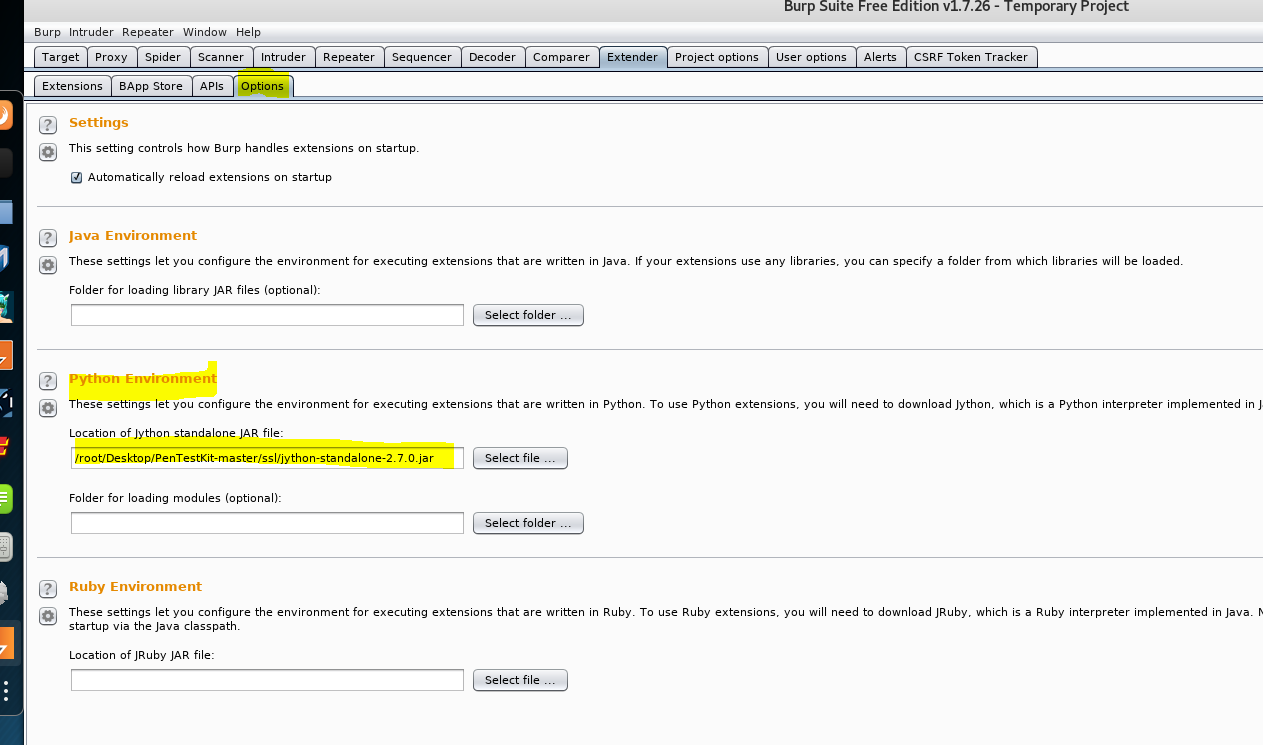Open the gear menu in Java Environment section

(48, 265)
